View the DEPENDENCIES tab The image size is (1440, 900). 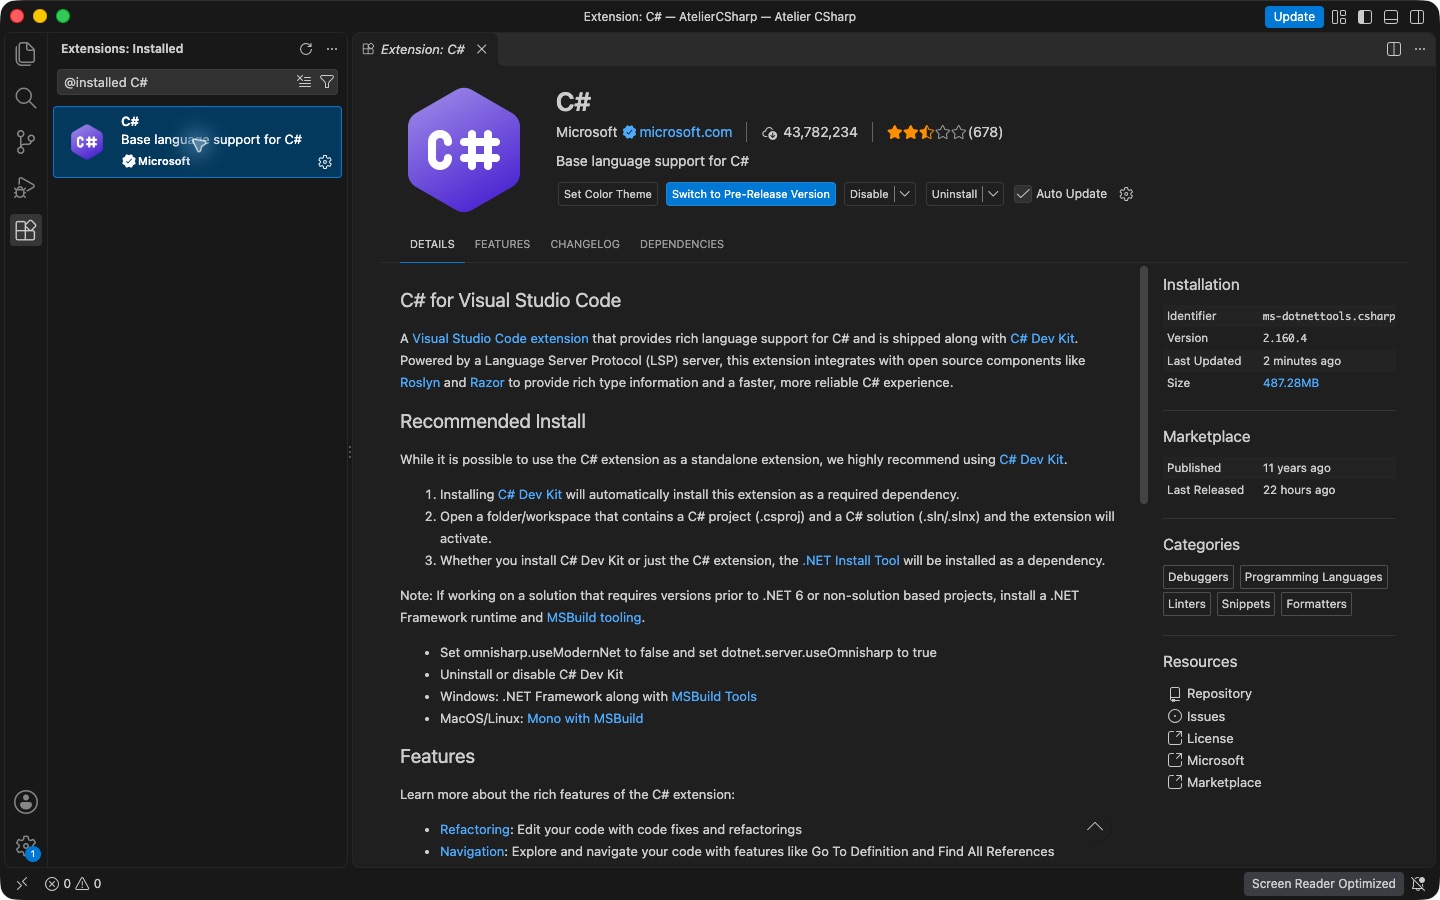point(682,245)
